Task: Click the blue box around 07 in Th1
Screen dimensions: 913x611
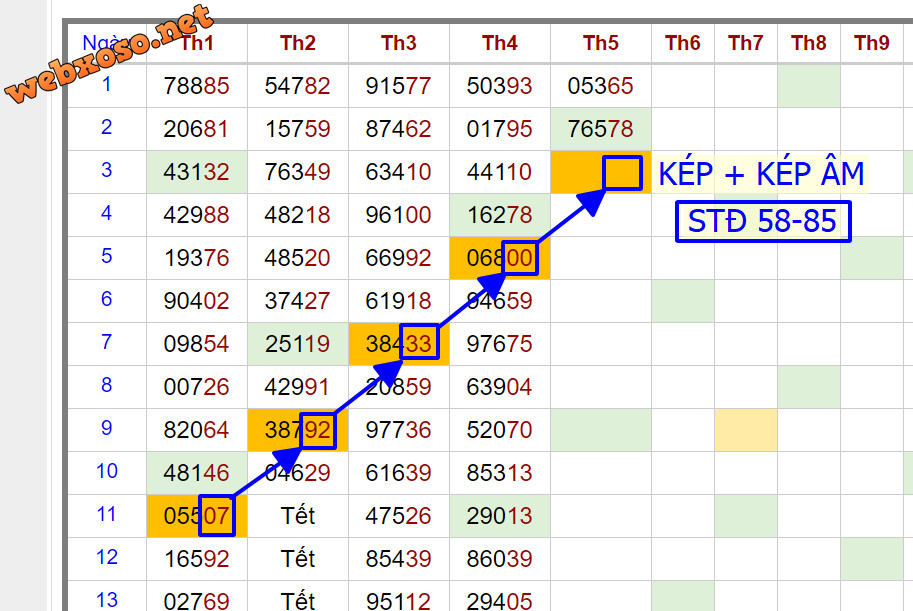Action: pos(216,515)
